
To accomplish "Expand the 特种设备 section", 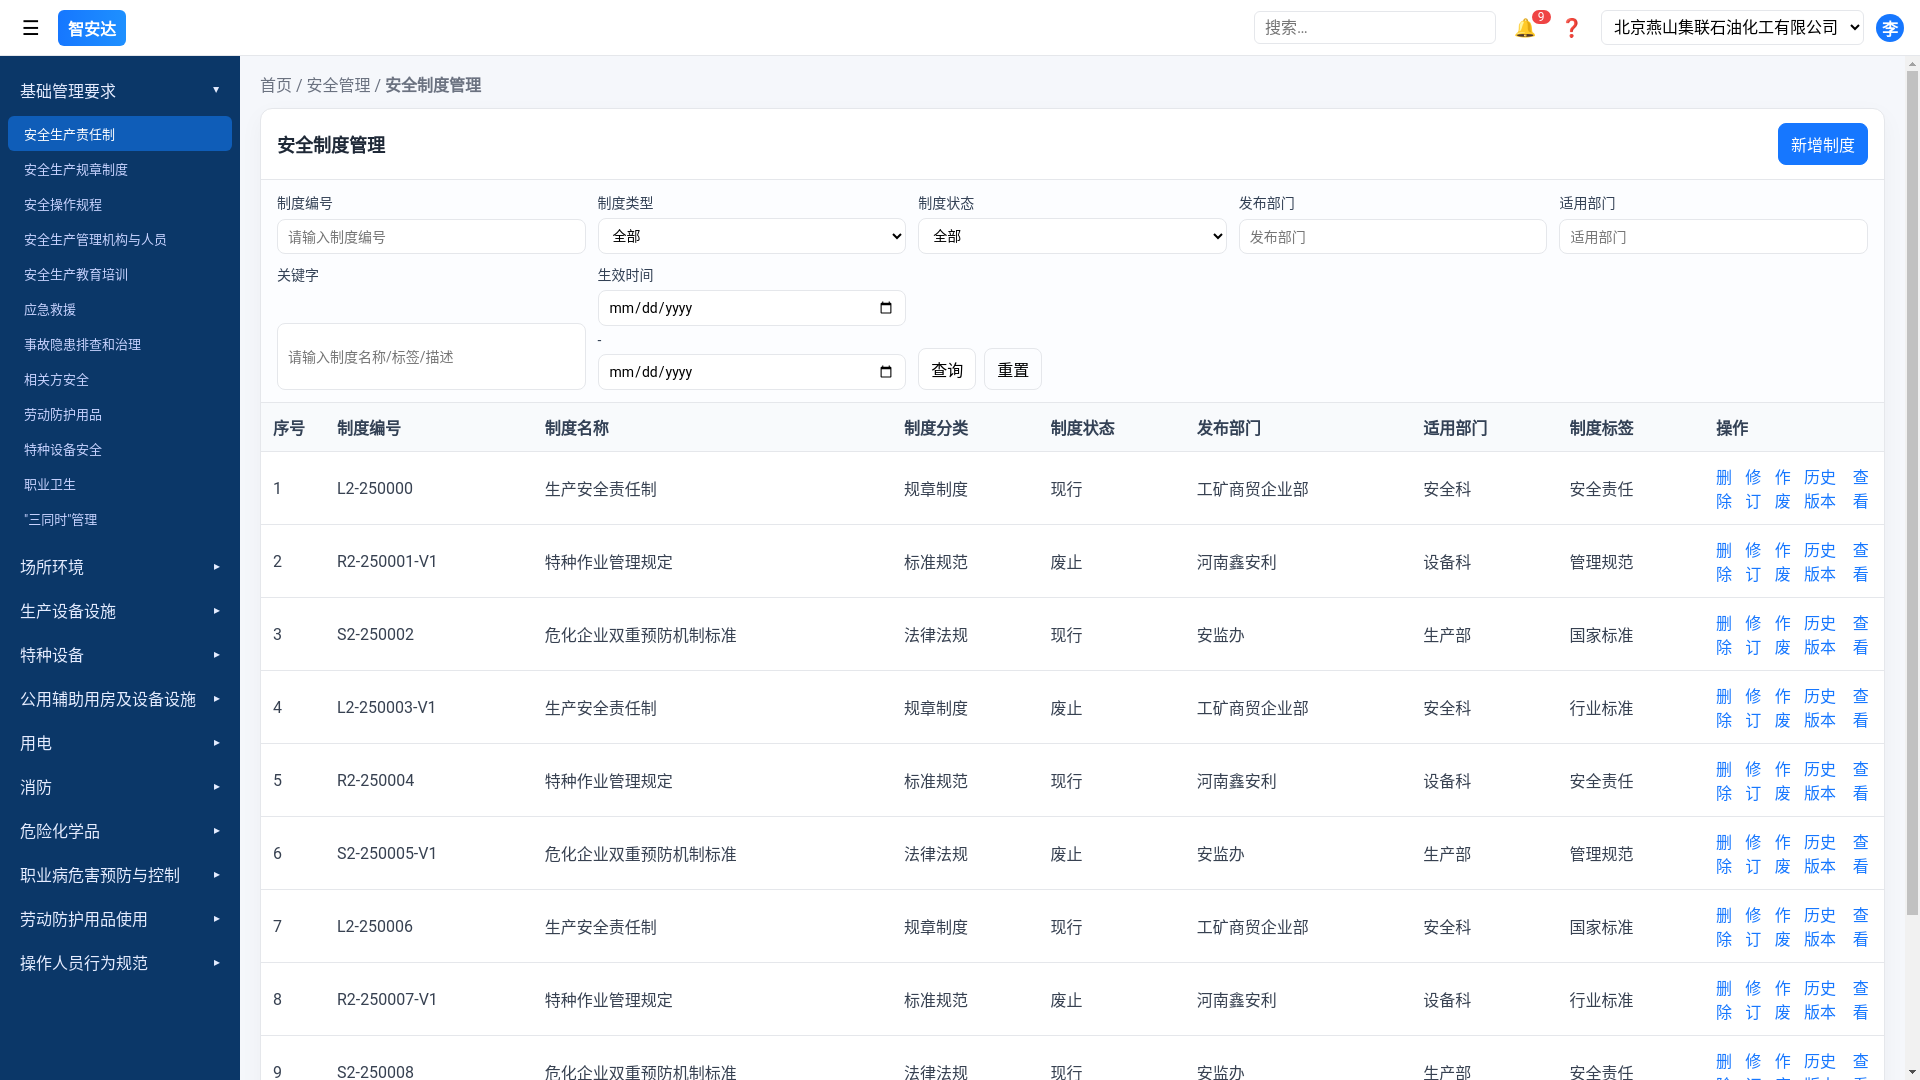I will 120,655.
